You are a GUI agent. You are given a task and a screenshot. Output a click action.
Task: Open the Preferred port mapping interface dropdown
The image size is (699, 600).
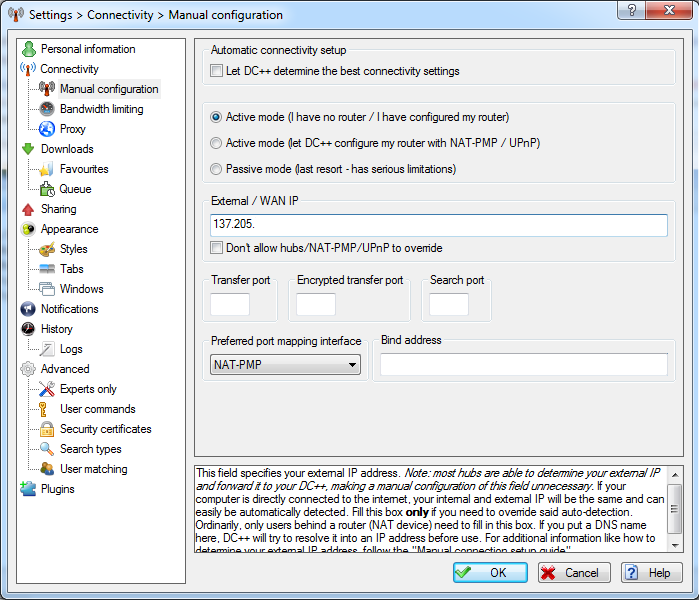pyautogui.click(x=285, y=365)
